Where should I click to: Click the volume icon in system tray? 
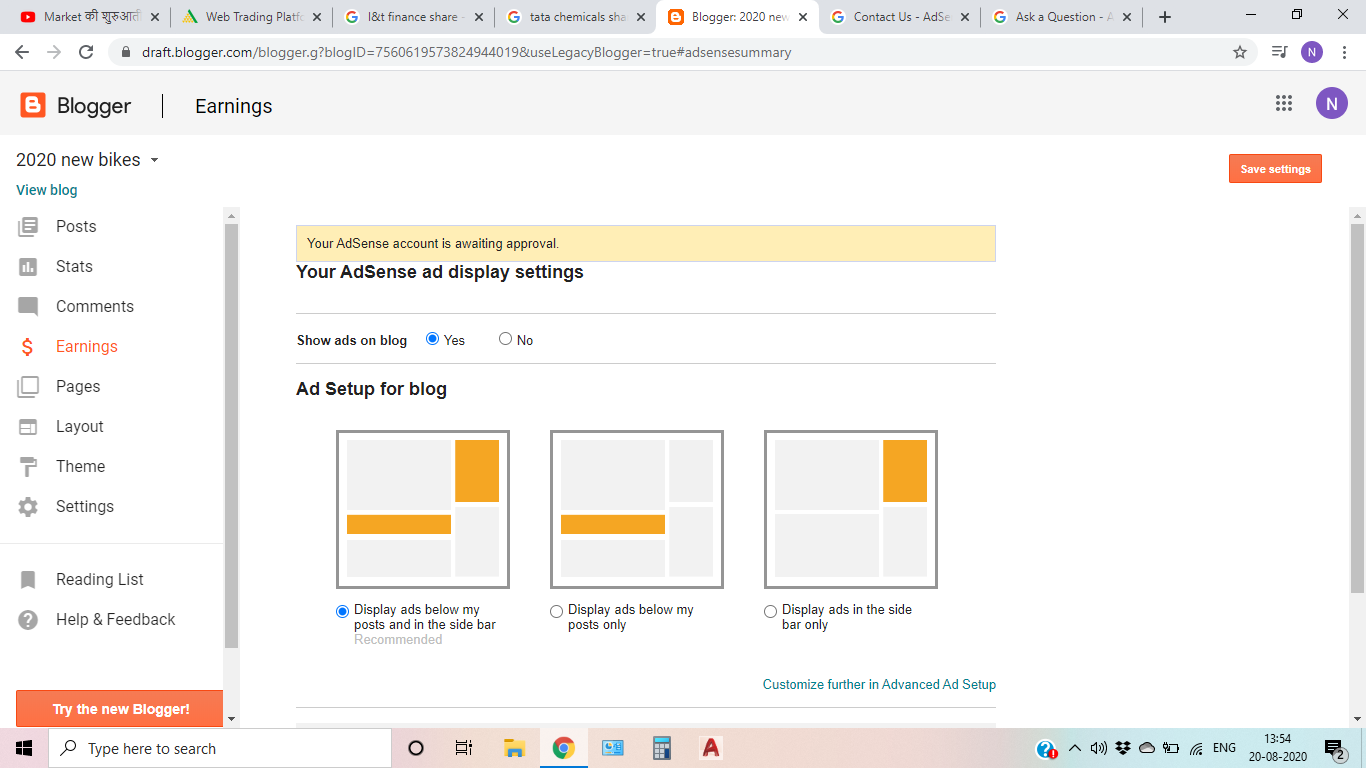click(x=1099, y=748)
